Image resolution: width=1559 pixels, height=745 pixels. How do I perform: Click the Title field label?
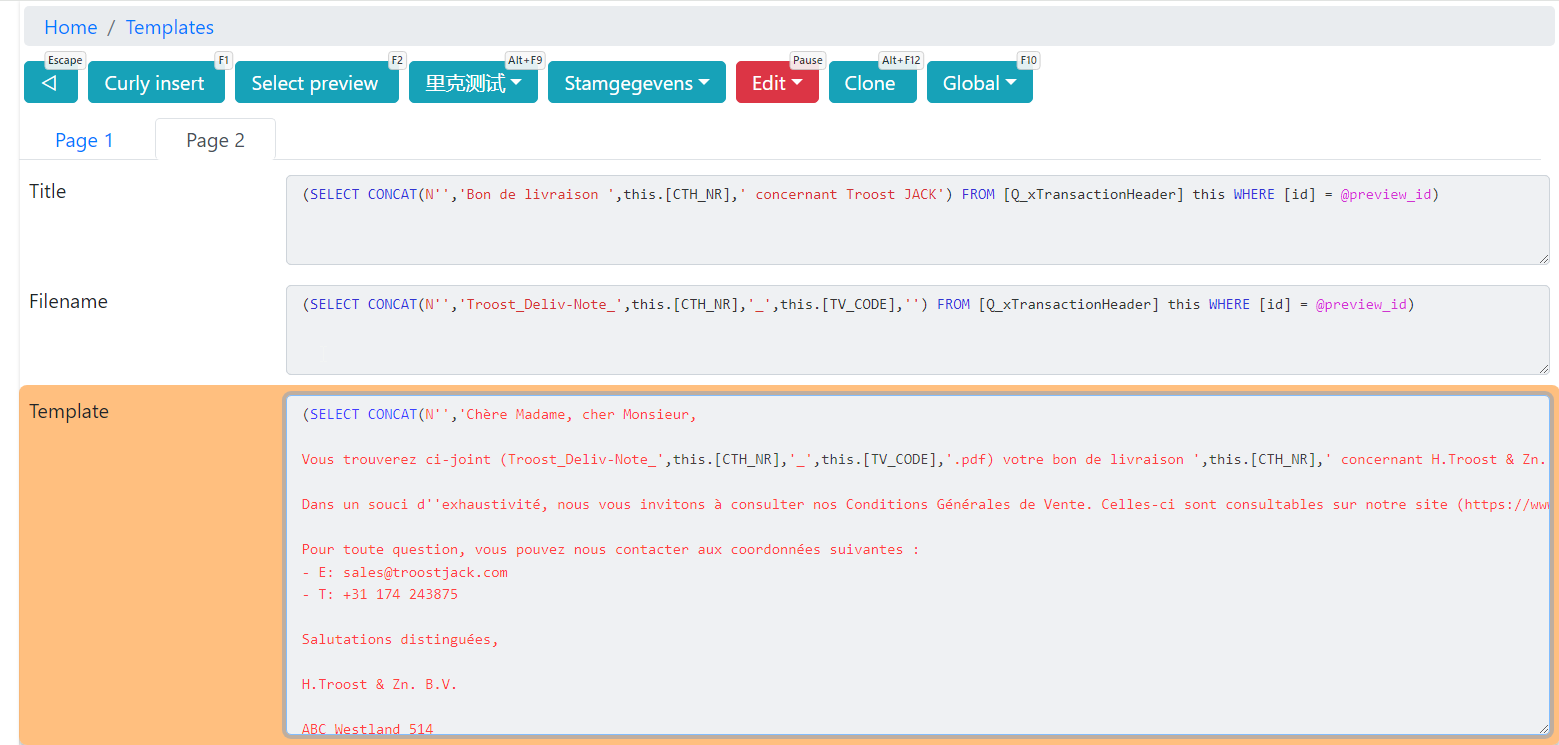pos(48,191)
